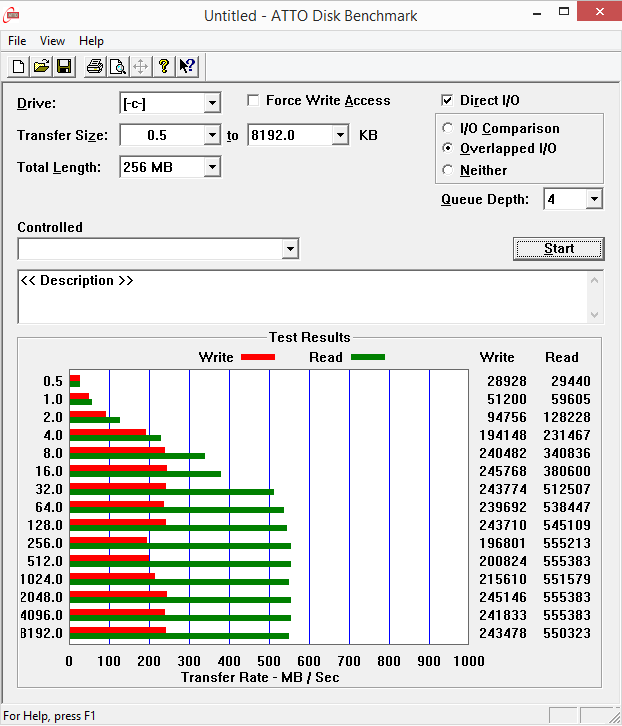Click the status bar 'For Help, press F1' text
This screenshot has width=622, height=726.
pyautogui.click(x=49, y=716)
